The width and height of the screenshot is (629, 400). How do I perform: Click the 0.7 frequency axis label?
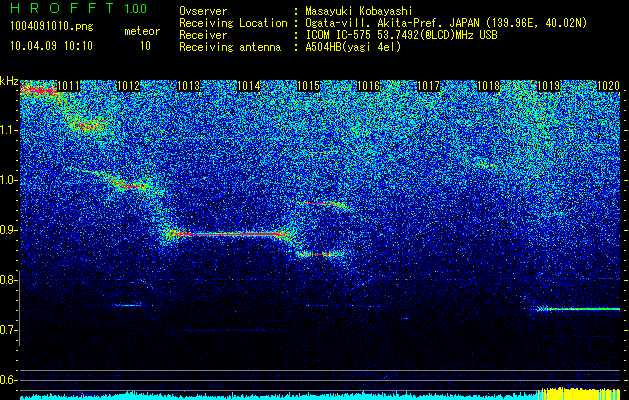[9, 330]
